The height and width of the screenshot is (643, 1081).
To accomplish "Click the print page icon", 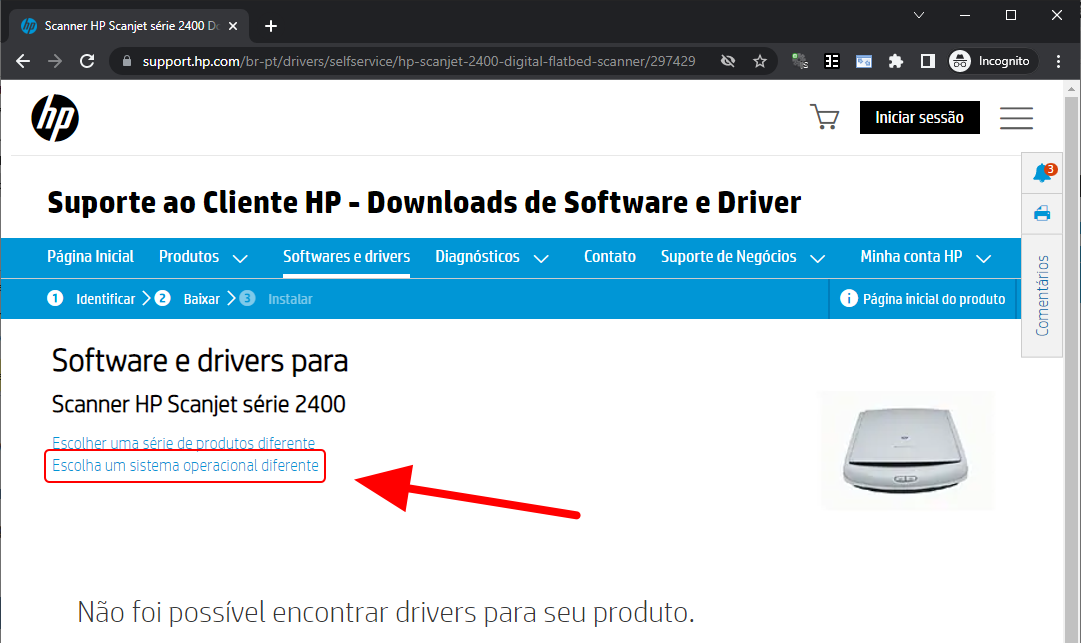I will click(1042, 214).
